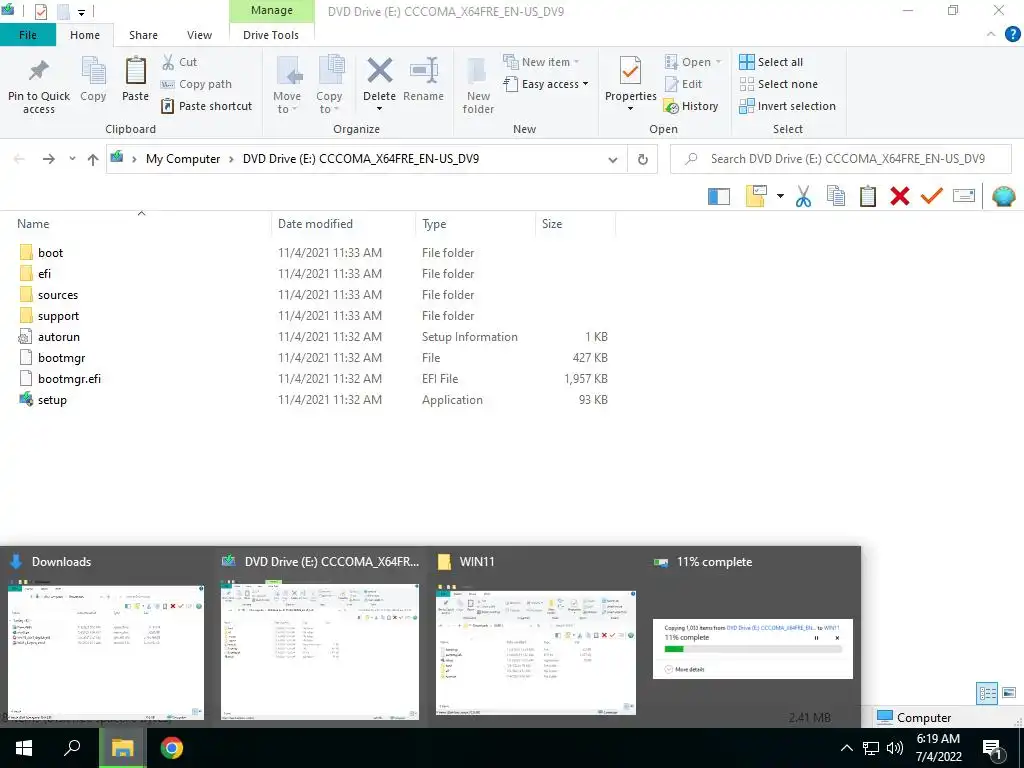
Task: Open the File tab
Action: coord(28,35)
